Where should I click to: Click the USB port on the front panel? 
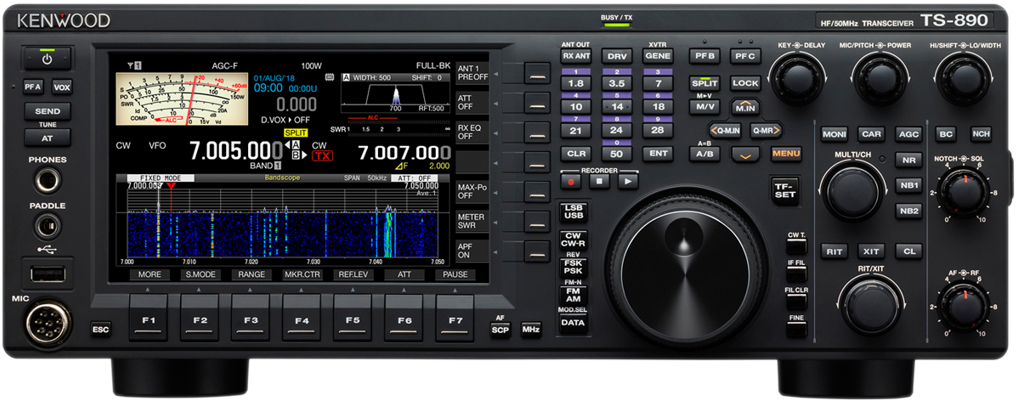47,273
